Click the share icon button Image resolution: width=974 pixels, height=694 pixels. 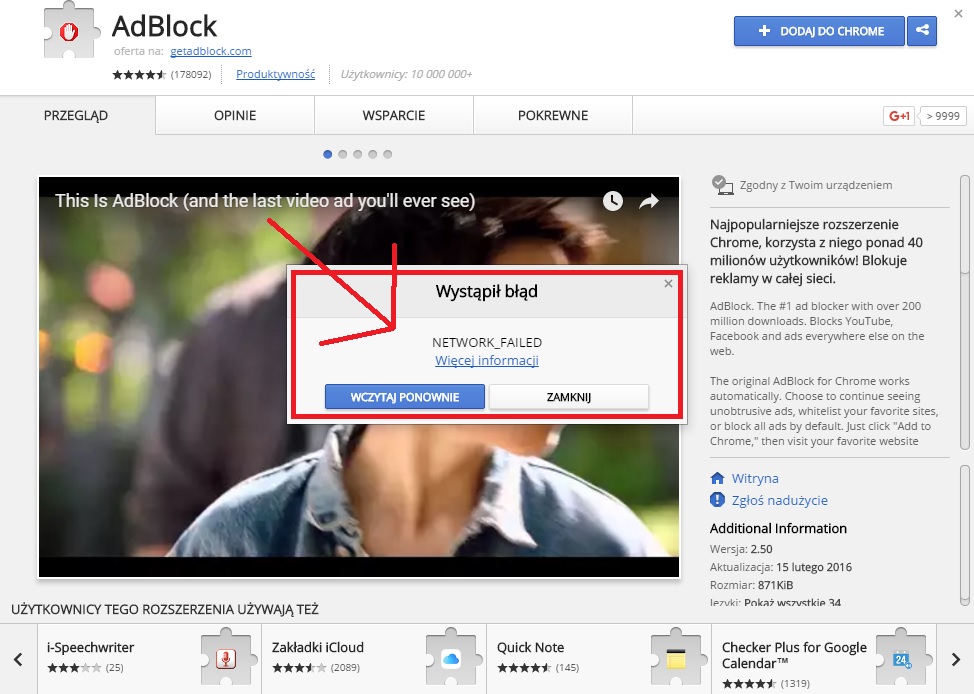coord(922,30)
